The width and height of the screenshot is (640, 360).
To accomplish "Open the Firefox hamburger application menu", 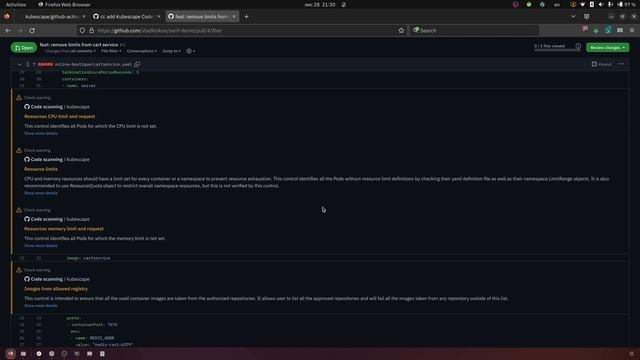I will [x=632, y=30].
